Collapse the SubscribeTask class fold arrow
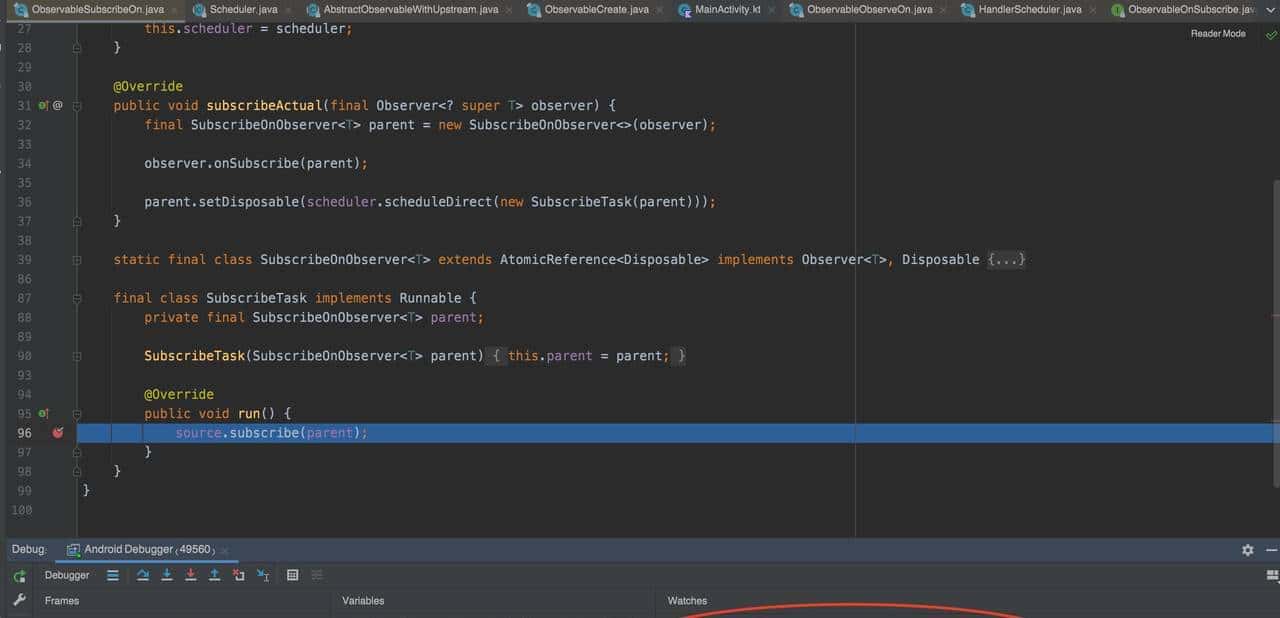This screenshot has width=1280, height=618. (x=75, y=297)
